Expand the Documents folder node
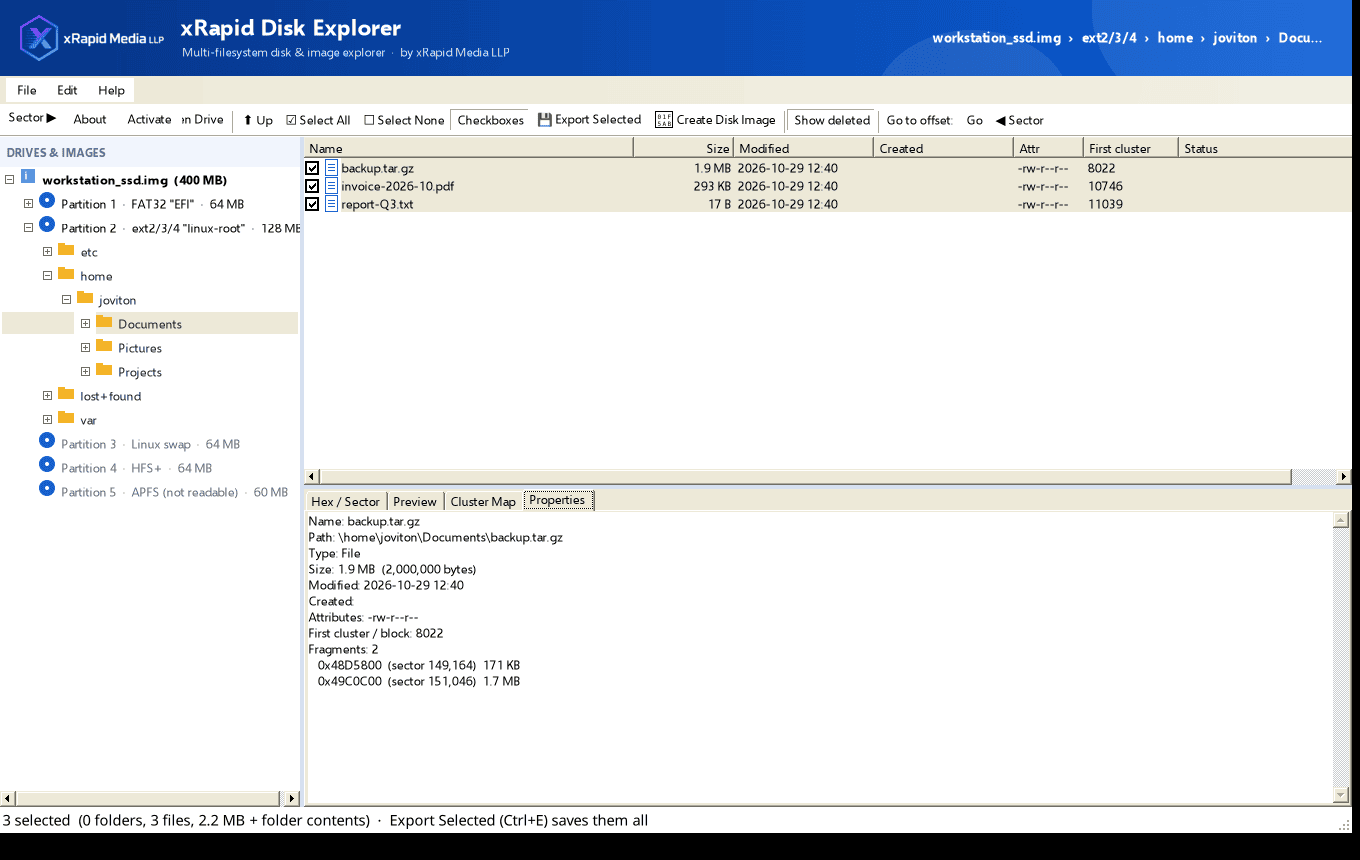 click(x=85, y=324)
